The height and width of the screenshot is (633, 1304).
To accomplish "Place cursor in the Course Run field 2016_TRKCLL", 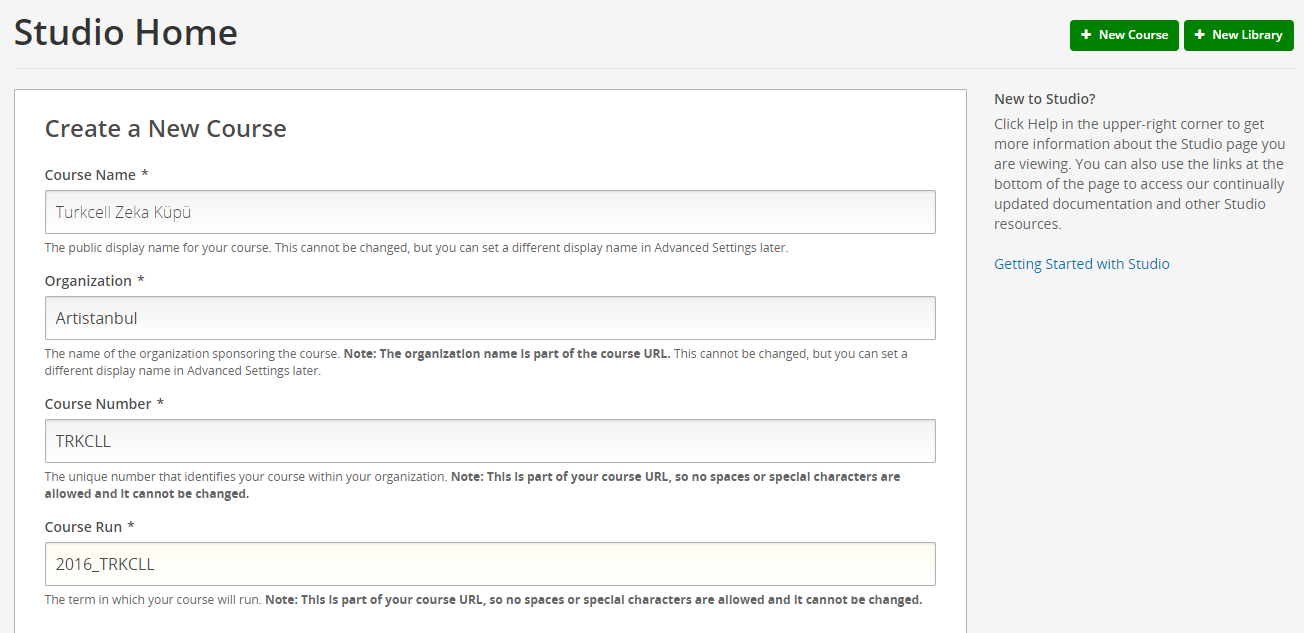I will (x=490, y=564).
